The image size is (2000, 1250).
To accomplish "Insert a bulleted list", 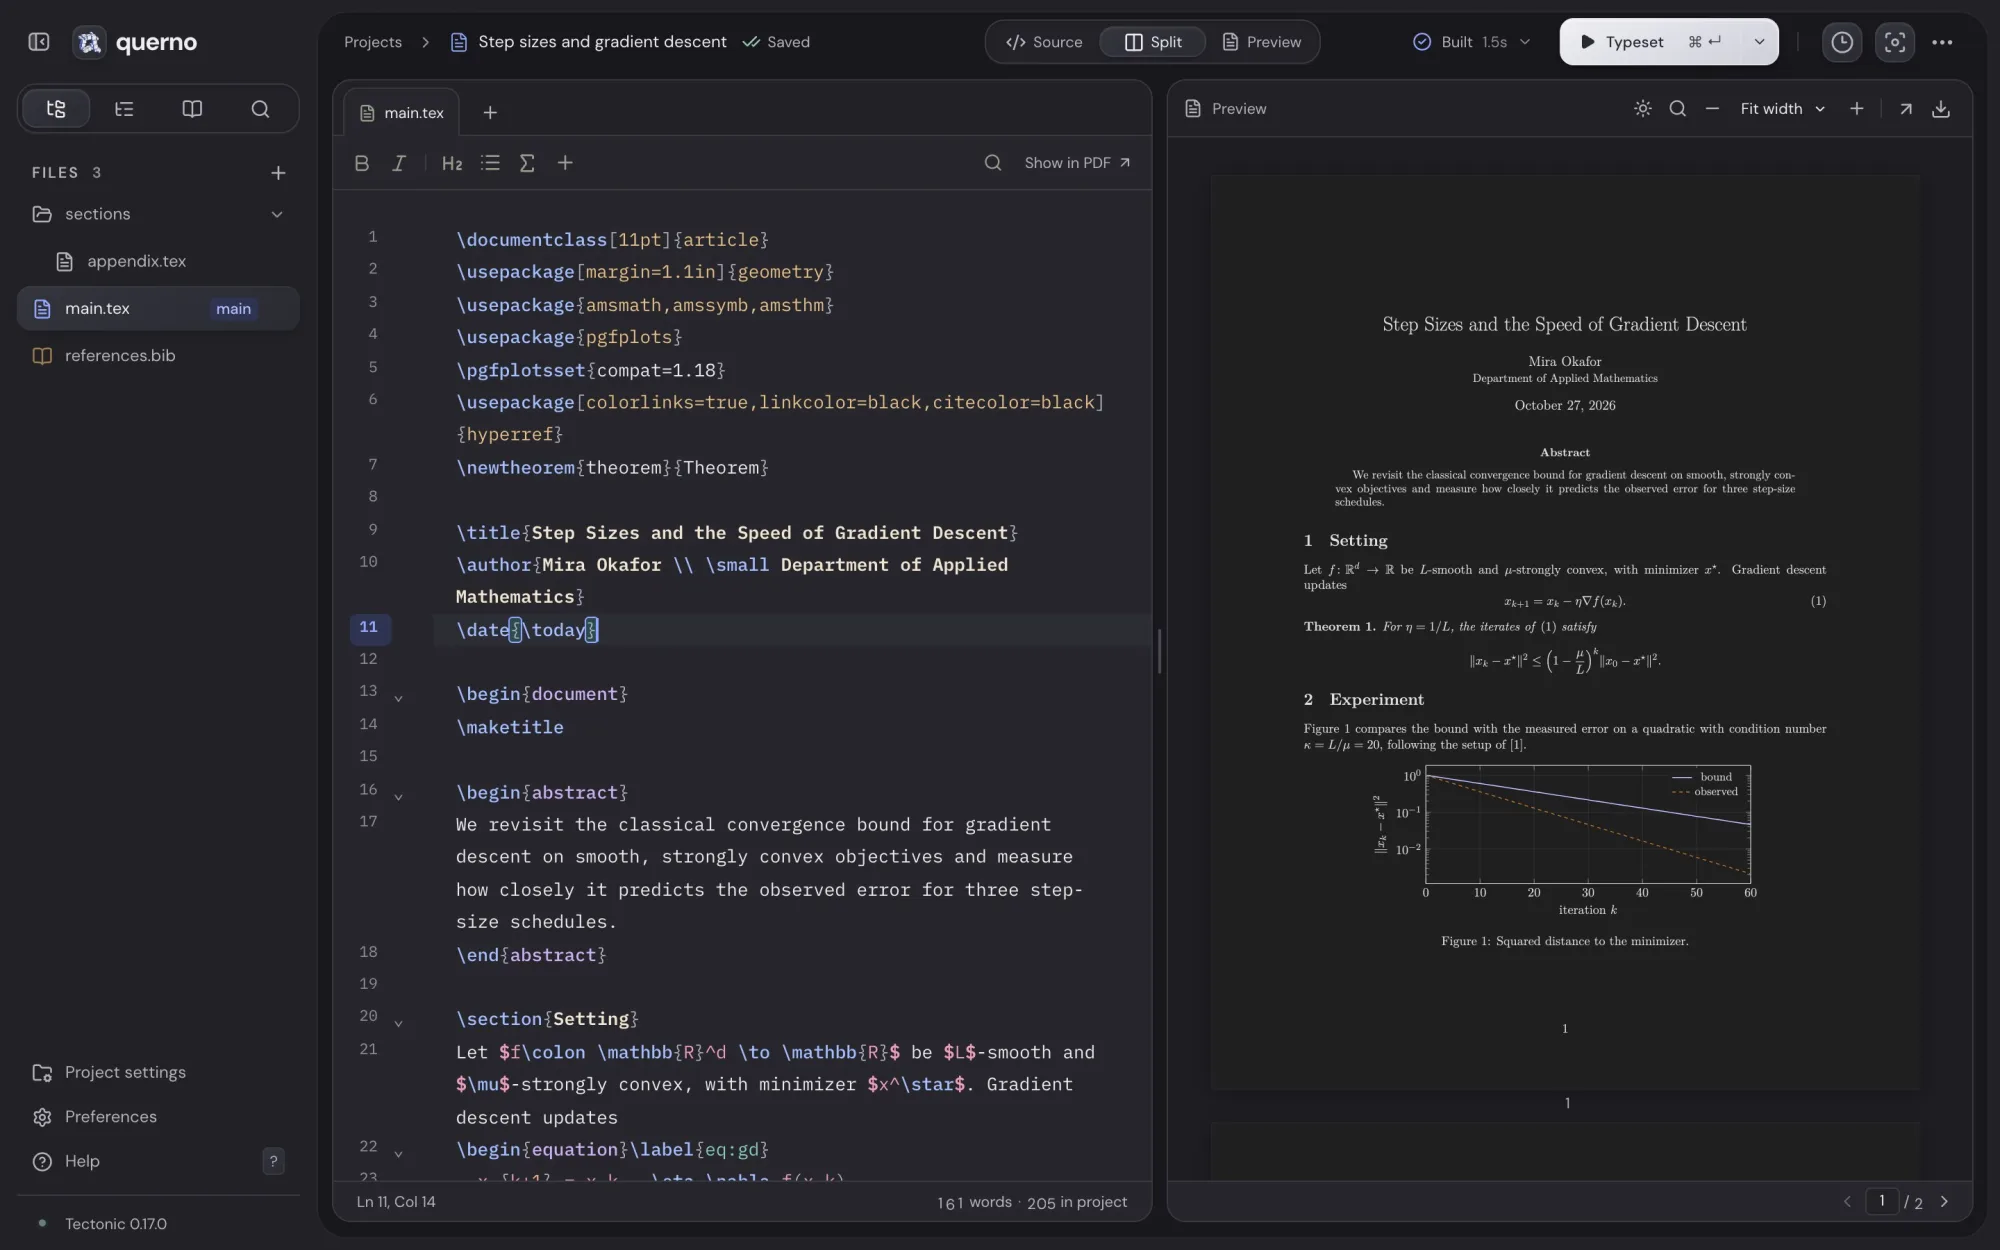I will tap(490, 163).
